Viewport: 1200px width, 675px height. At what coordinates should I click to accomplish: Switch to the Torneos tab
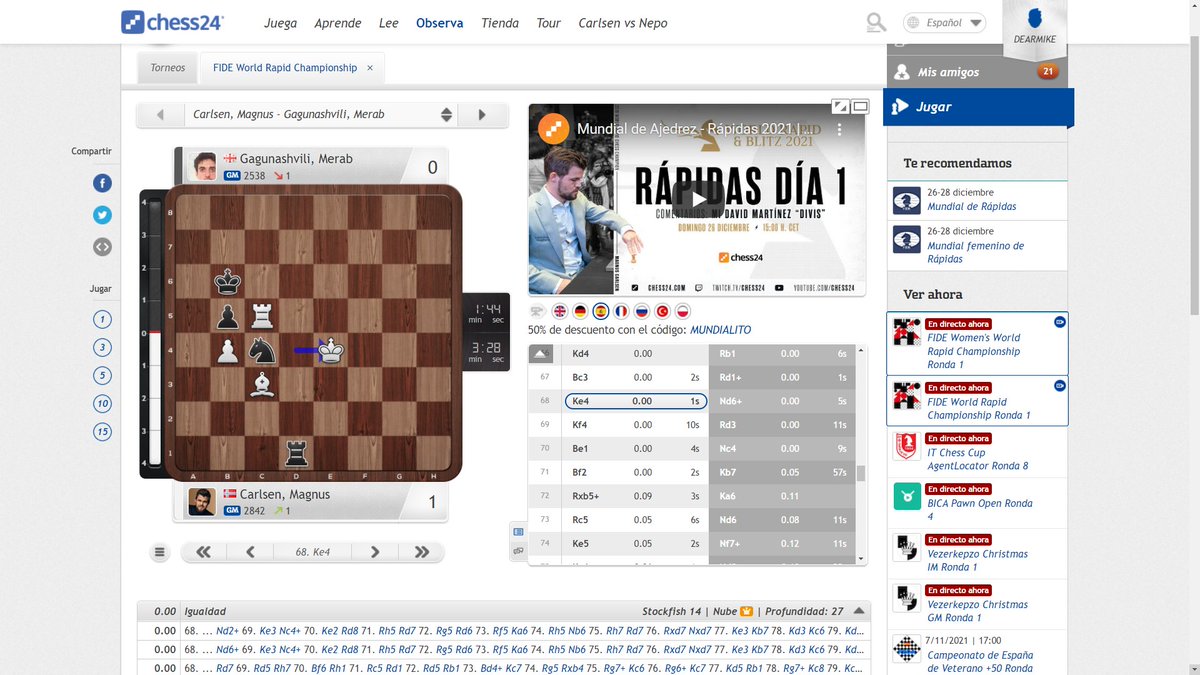point(168,68)
